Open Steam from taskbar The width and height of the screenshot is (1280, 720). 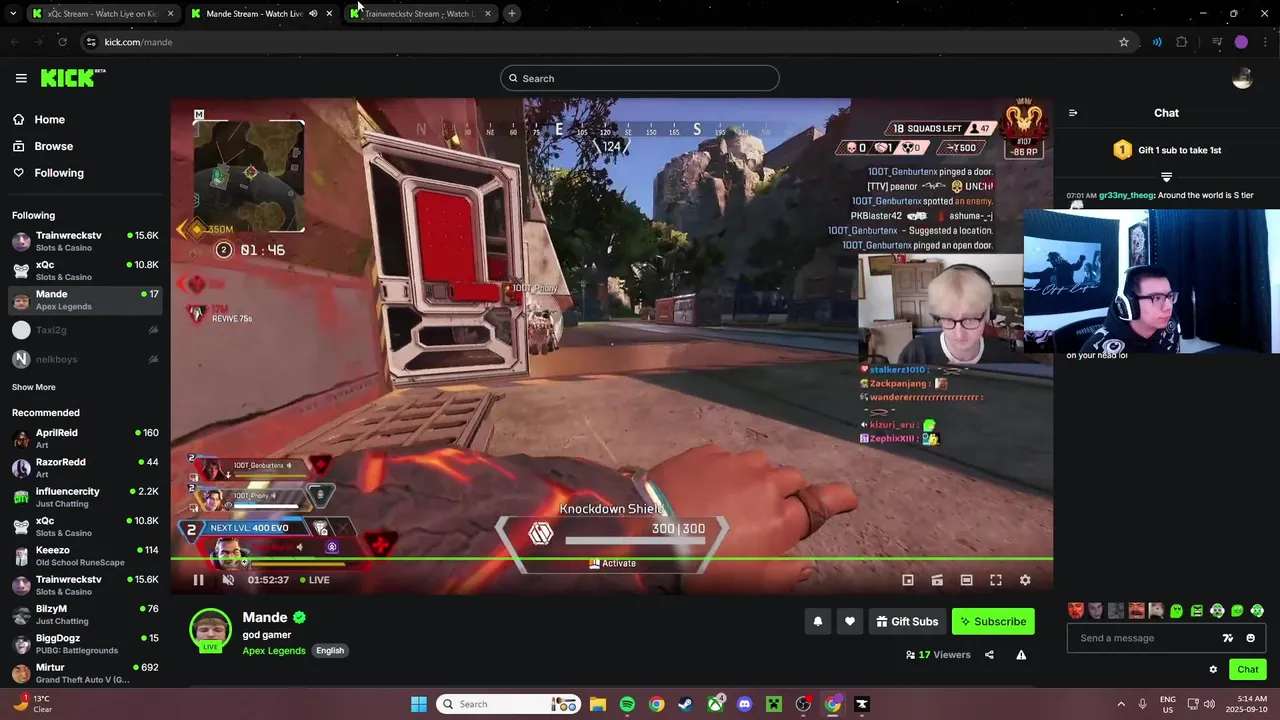[x=685, y=704]
